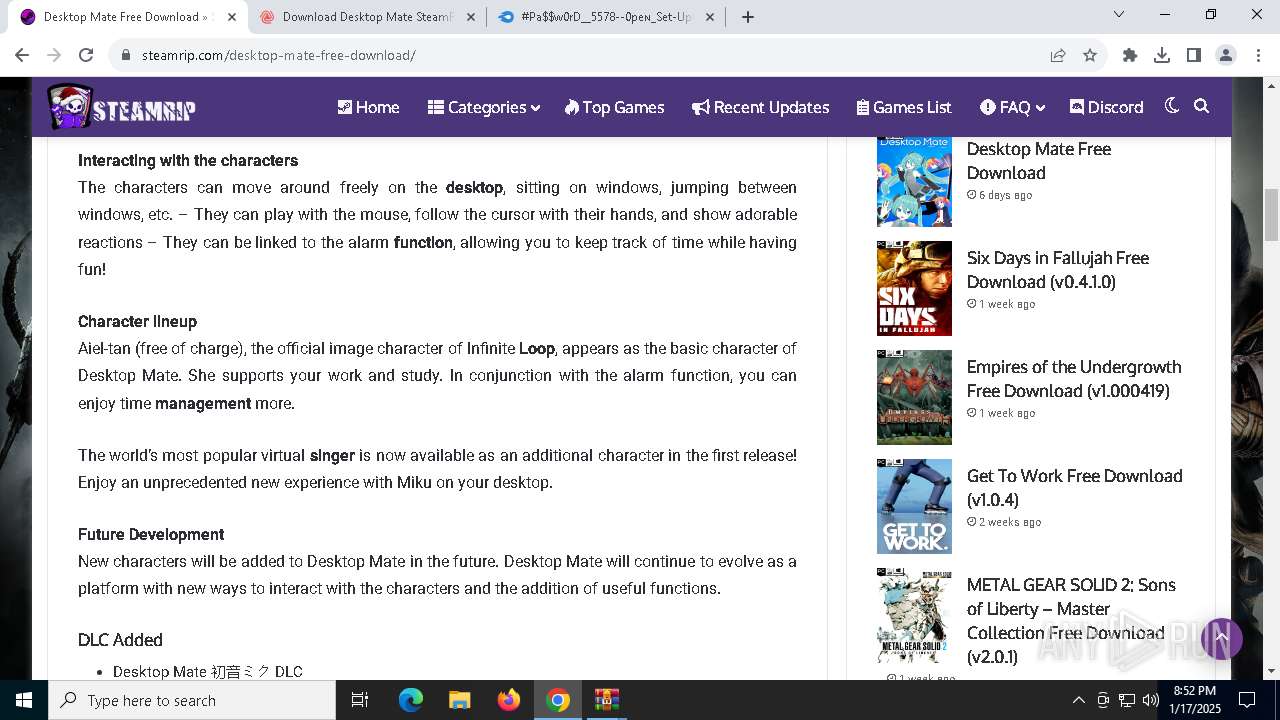Open the Discord link

pyautogui.click(x=1106, y=107)
